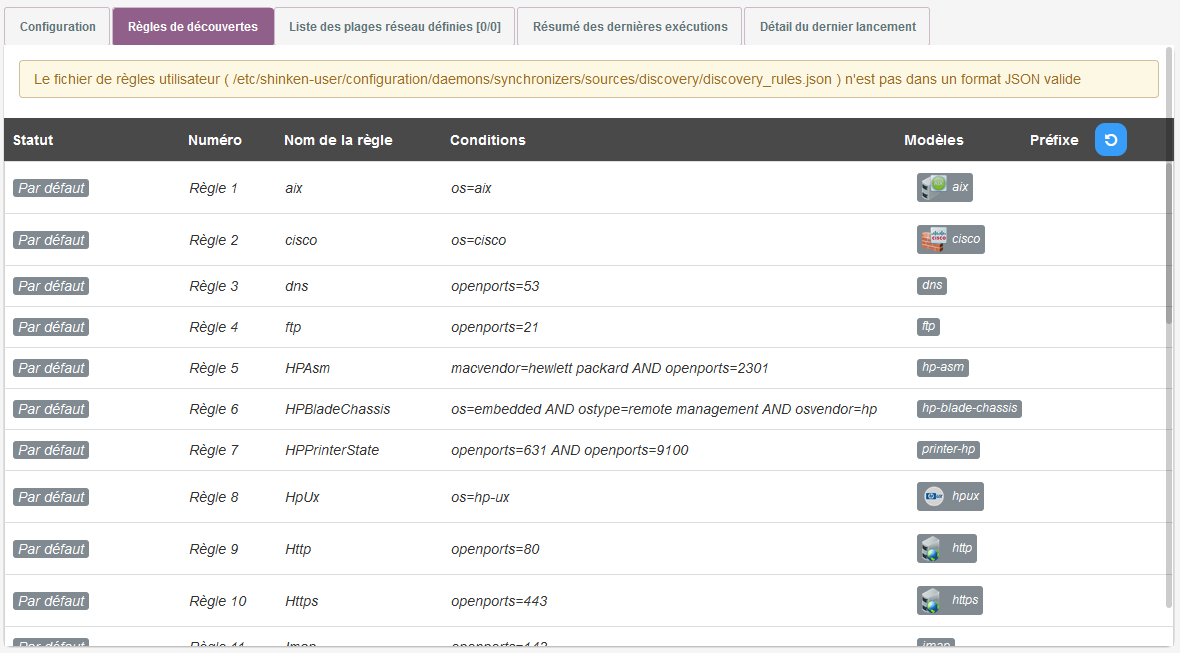Select the HPBladeChassis rule name
This screenshot has width=1180, height=653.
point(337,409)
